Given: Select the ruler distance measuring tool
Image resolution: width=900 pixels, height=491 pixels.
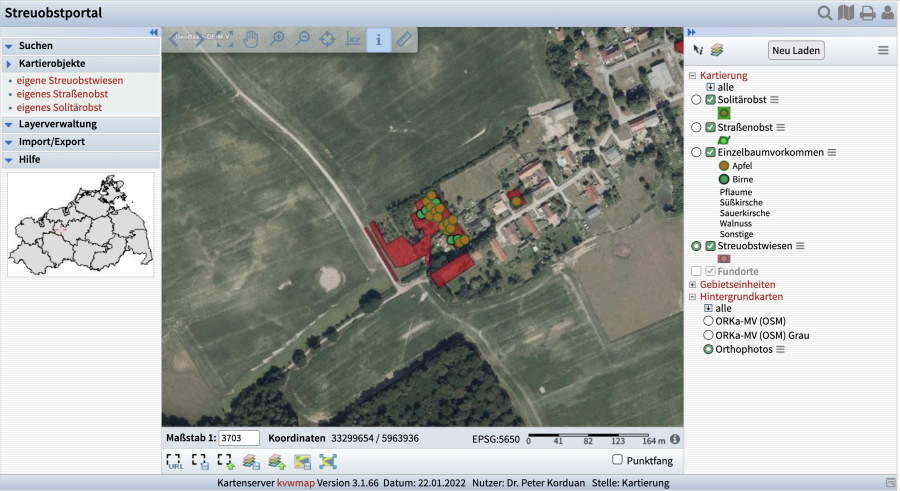Looking at the screenshot, I should point(403,40).
